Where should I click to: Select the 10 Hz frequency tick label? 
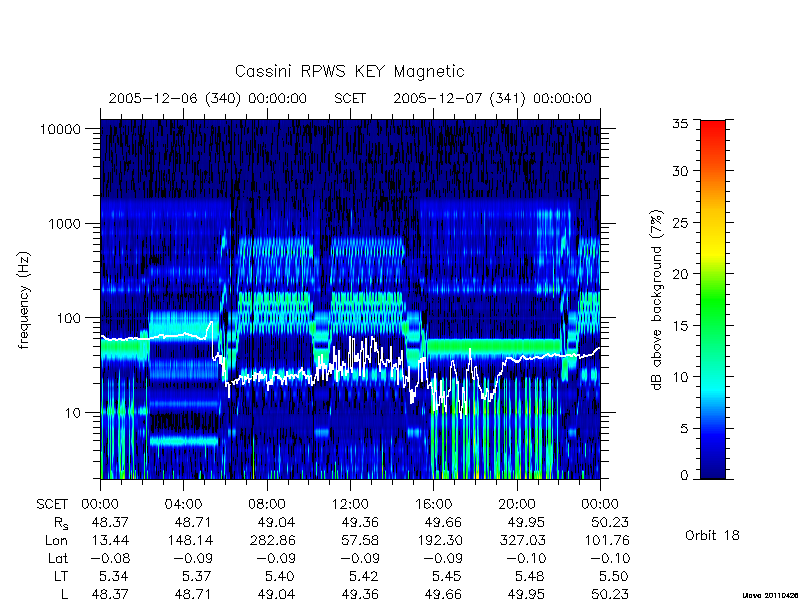(x=73, y=412)
